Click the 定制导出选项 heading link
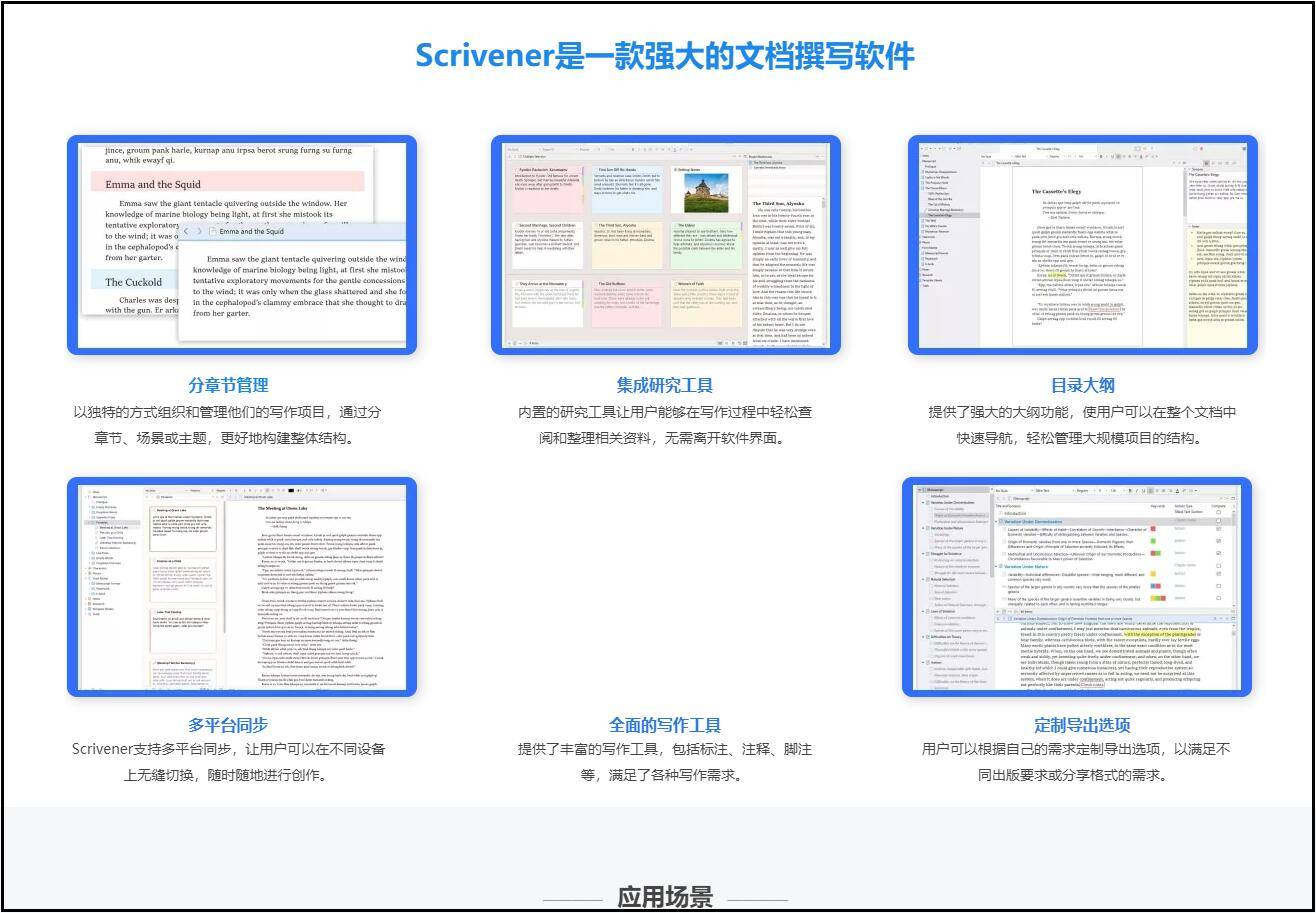This screenshot has height=913, width=1316. pos(1082,725)
